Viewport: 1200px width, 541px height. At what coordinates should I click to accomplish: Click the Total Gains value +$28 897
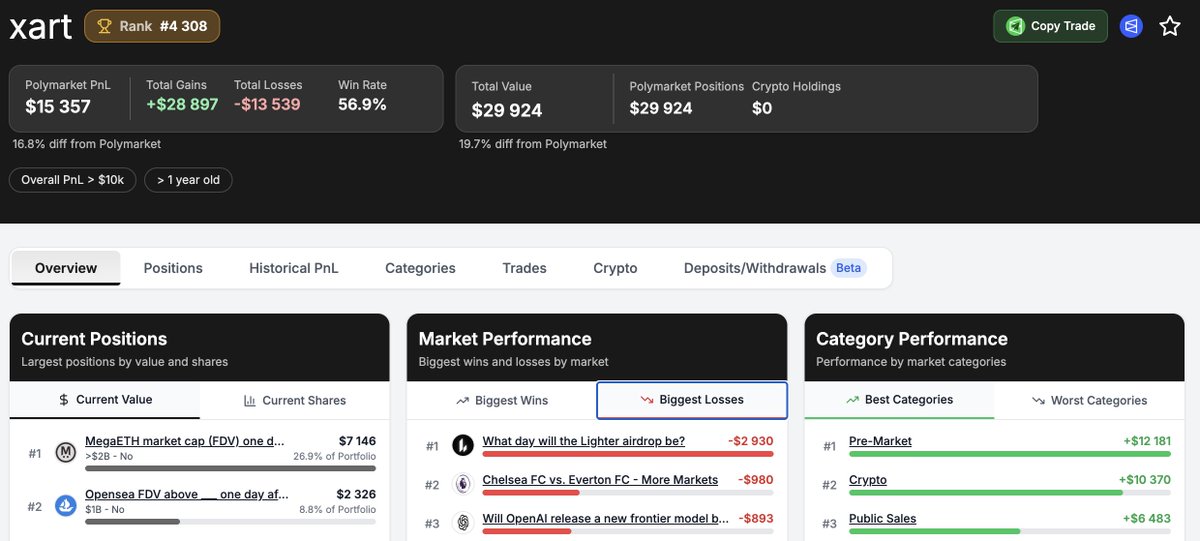click(x=182, y=105)
